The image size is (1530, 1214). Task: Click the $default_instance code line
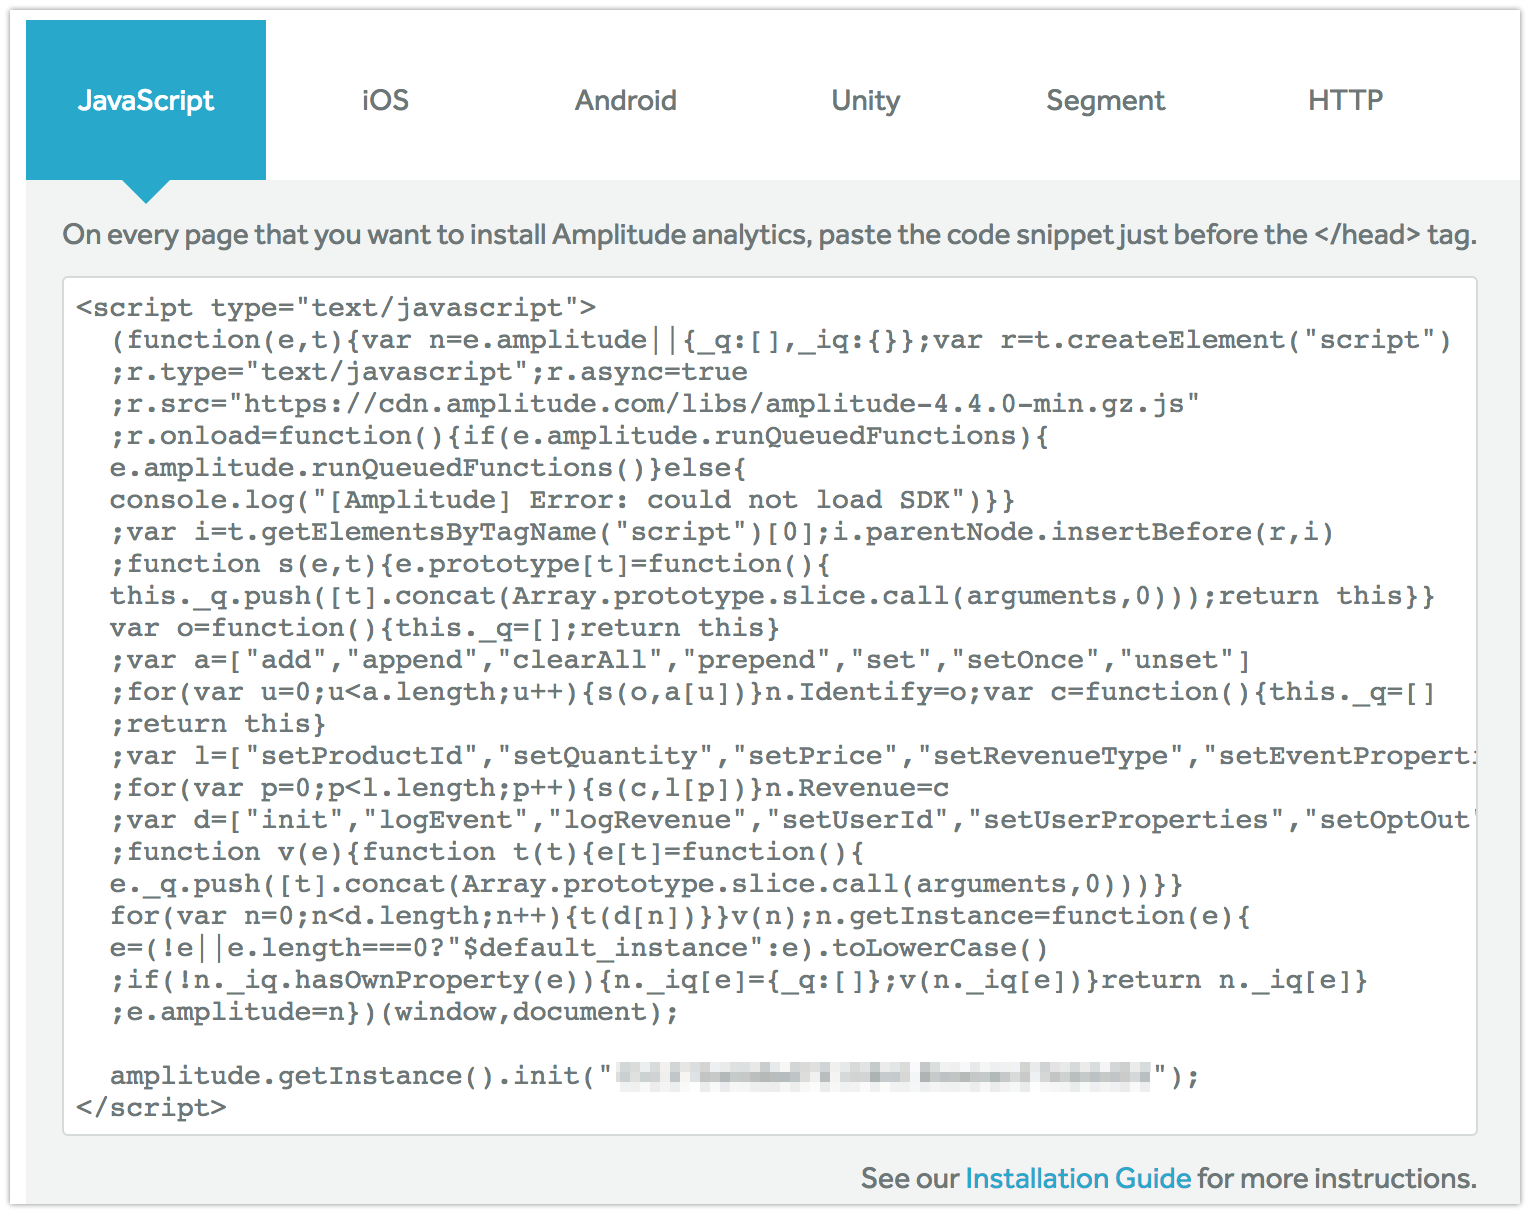point(578,948)
